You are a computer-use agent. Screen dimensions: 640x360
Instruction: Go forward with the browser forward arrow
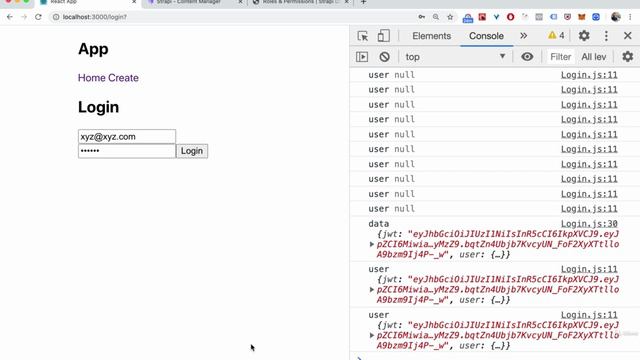click(24, 17)
